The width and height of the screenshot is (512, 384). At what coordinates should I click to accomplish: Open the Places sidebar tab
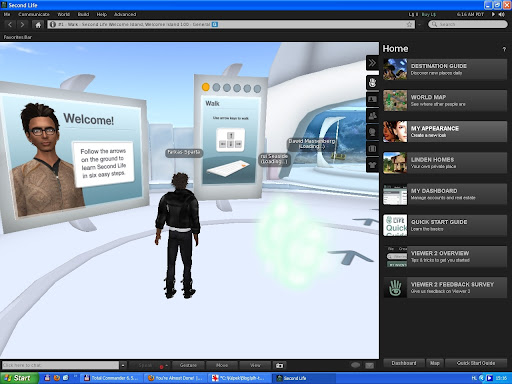point(372,132)
